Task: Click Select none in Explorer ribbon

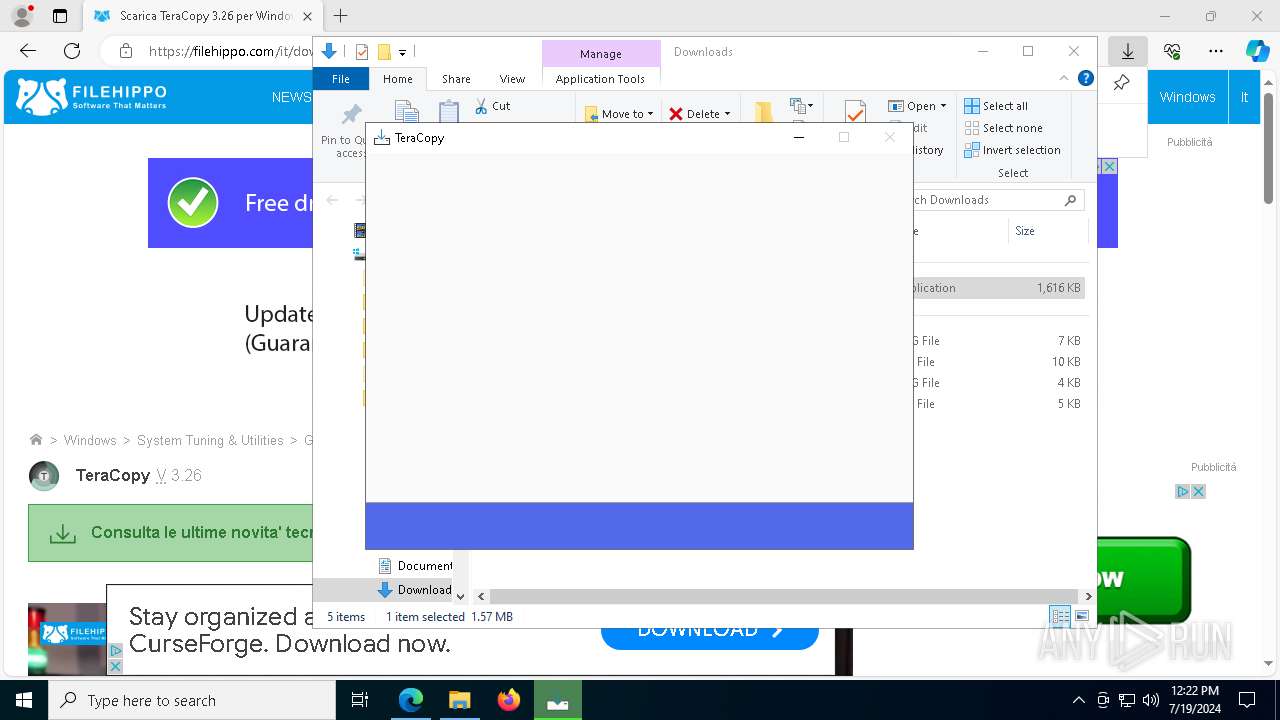Action: (1003, 128)
